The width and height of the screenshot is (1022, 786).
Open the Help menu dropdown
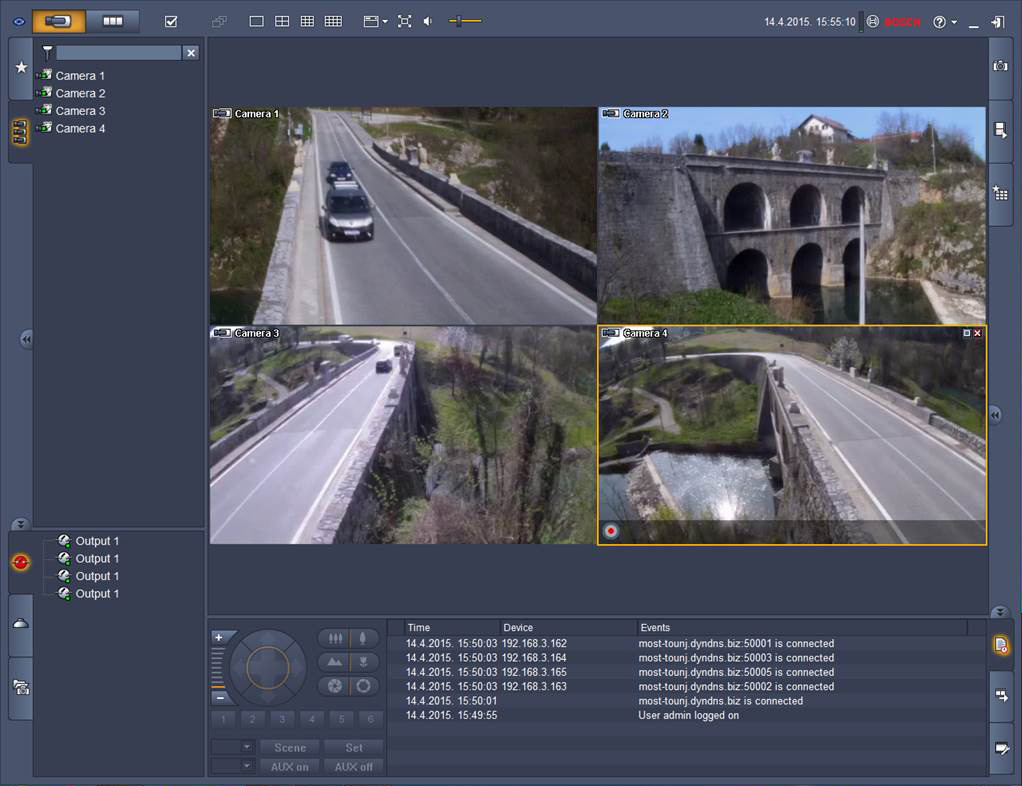(944, 22)
